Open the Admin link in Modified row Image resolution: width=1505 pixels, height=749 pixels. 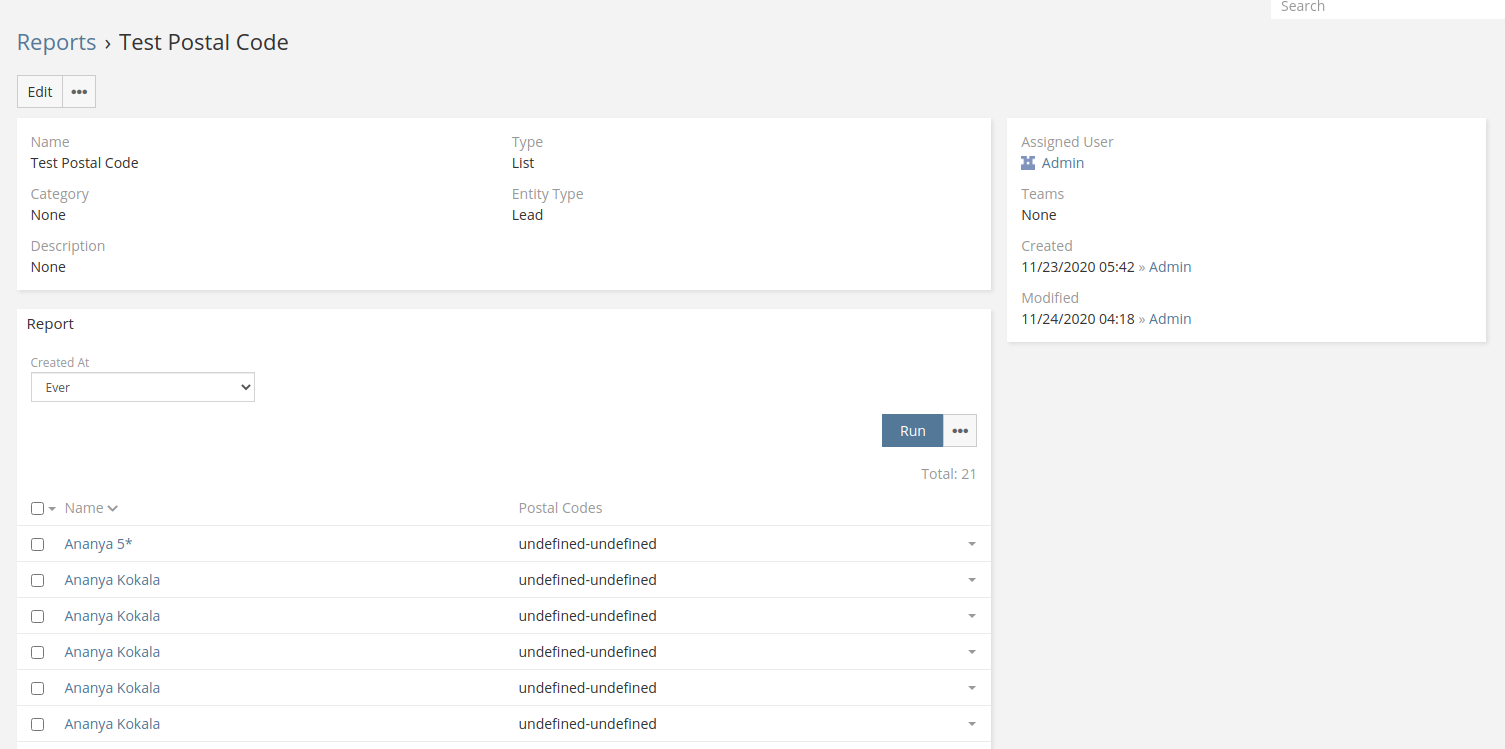1170,319
